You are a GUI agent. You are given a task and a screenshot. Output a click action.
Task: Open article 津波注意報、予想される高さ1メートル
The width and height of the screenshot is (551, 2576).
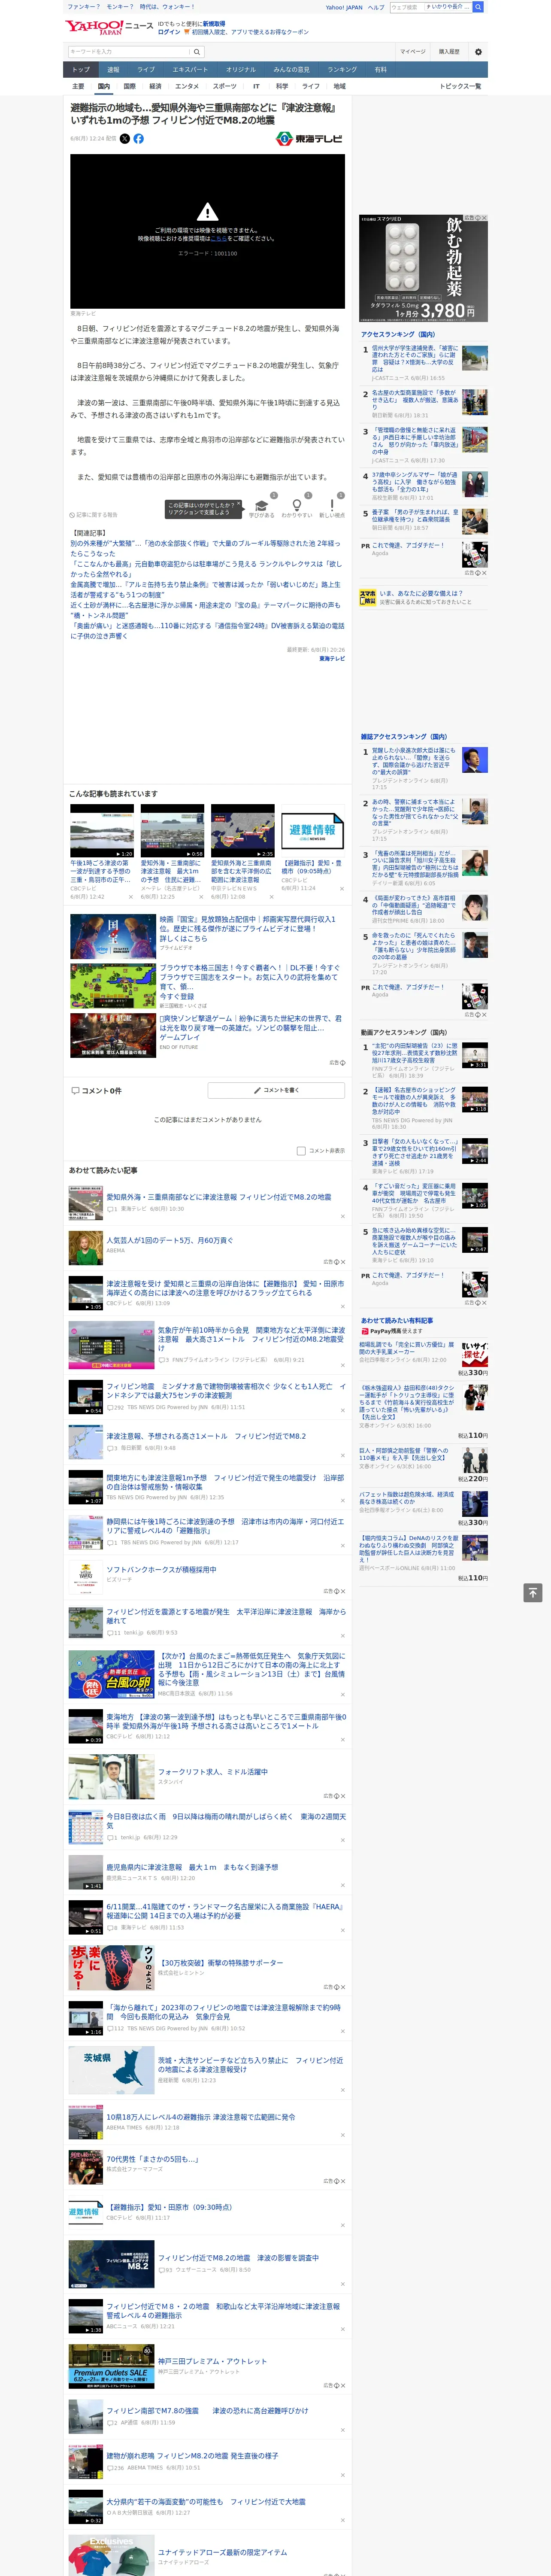[206, 1436]
